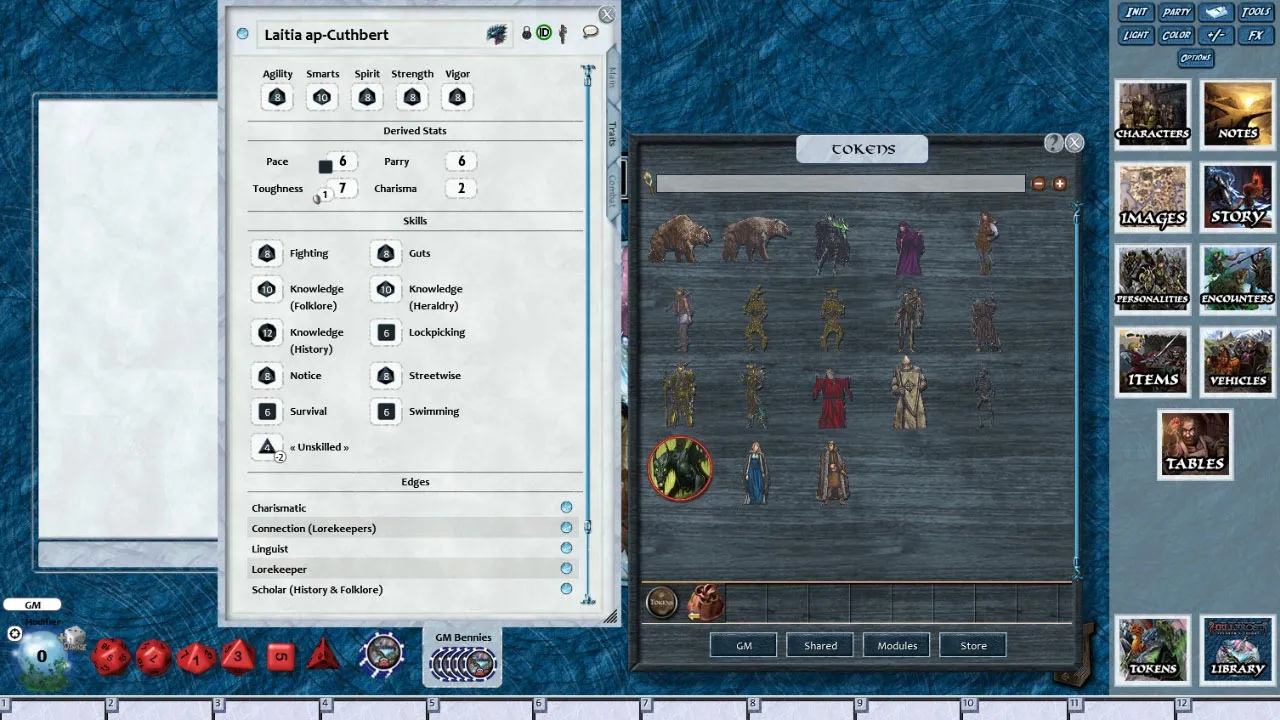Open the Notes sidebar panel

(1238, 114)
